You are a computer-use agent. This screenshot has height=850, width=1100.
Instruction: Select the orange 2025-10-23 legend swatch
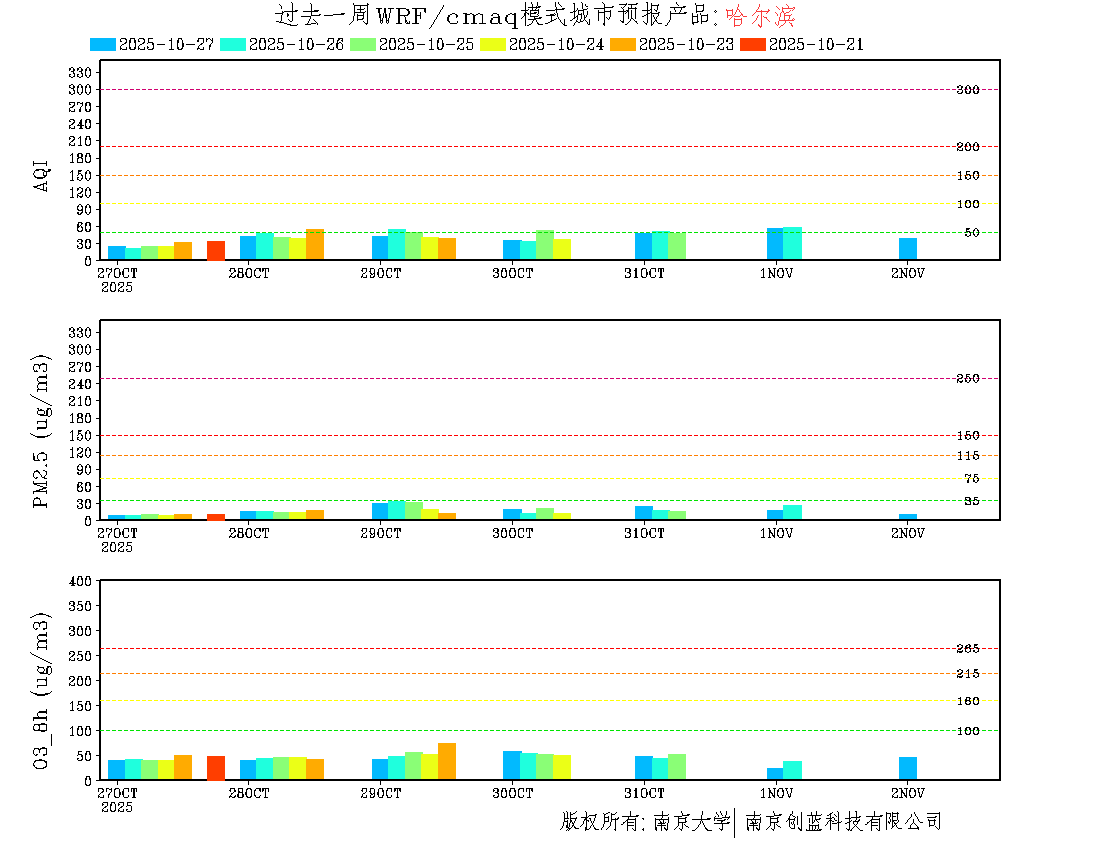coord(622,44)
